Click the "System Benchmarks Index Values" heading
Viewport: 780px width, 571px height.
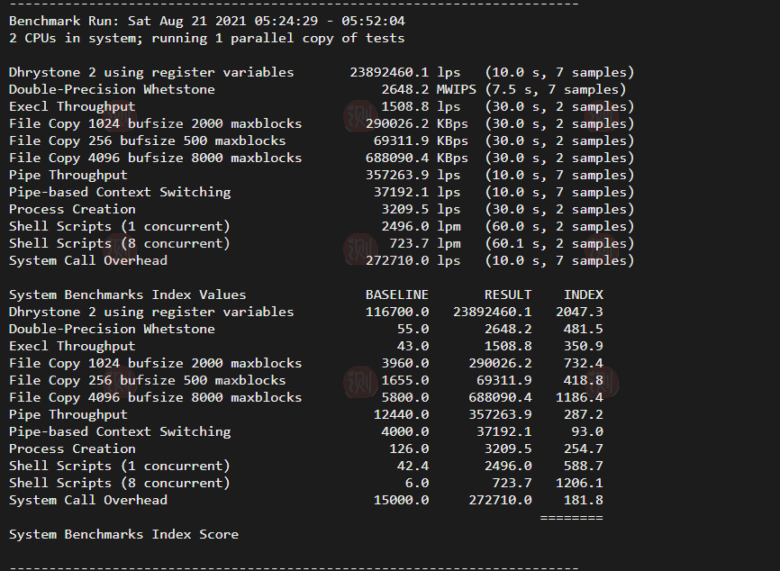[127, 295]
